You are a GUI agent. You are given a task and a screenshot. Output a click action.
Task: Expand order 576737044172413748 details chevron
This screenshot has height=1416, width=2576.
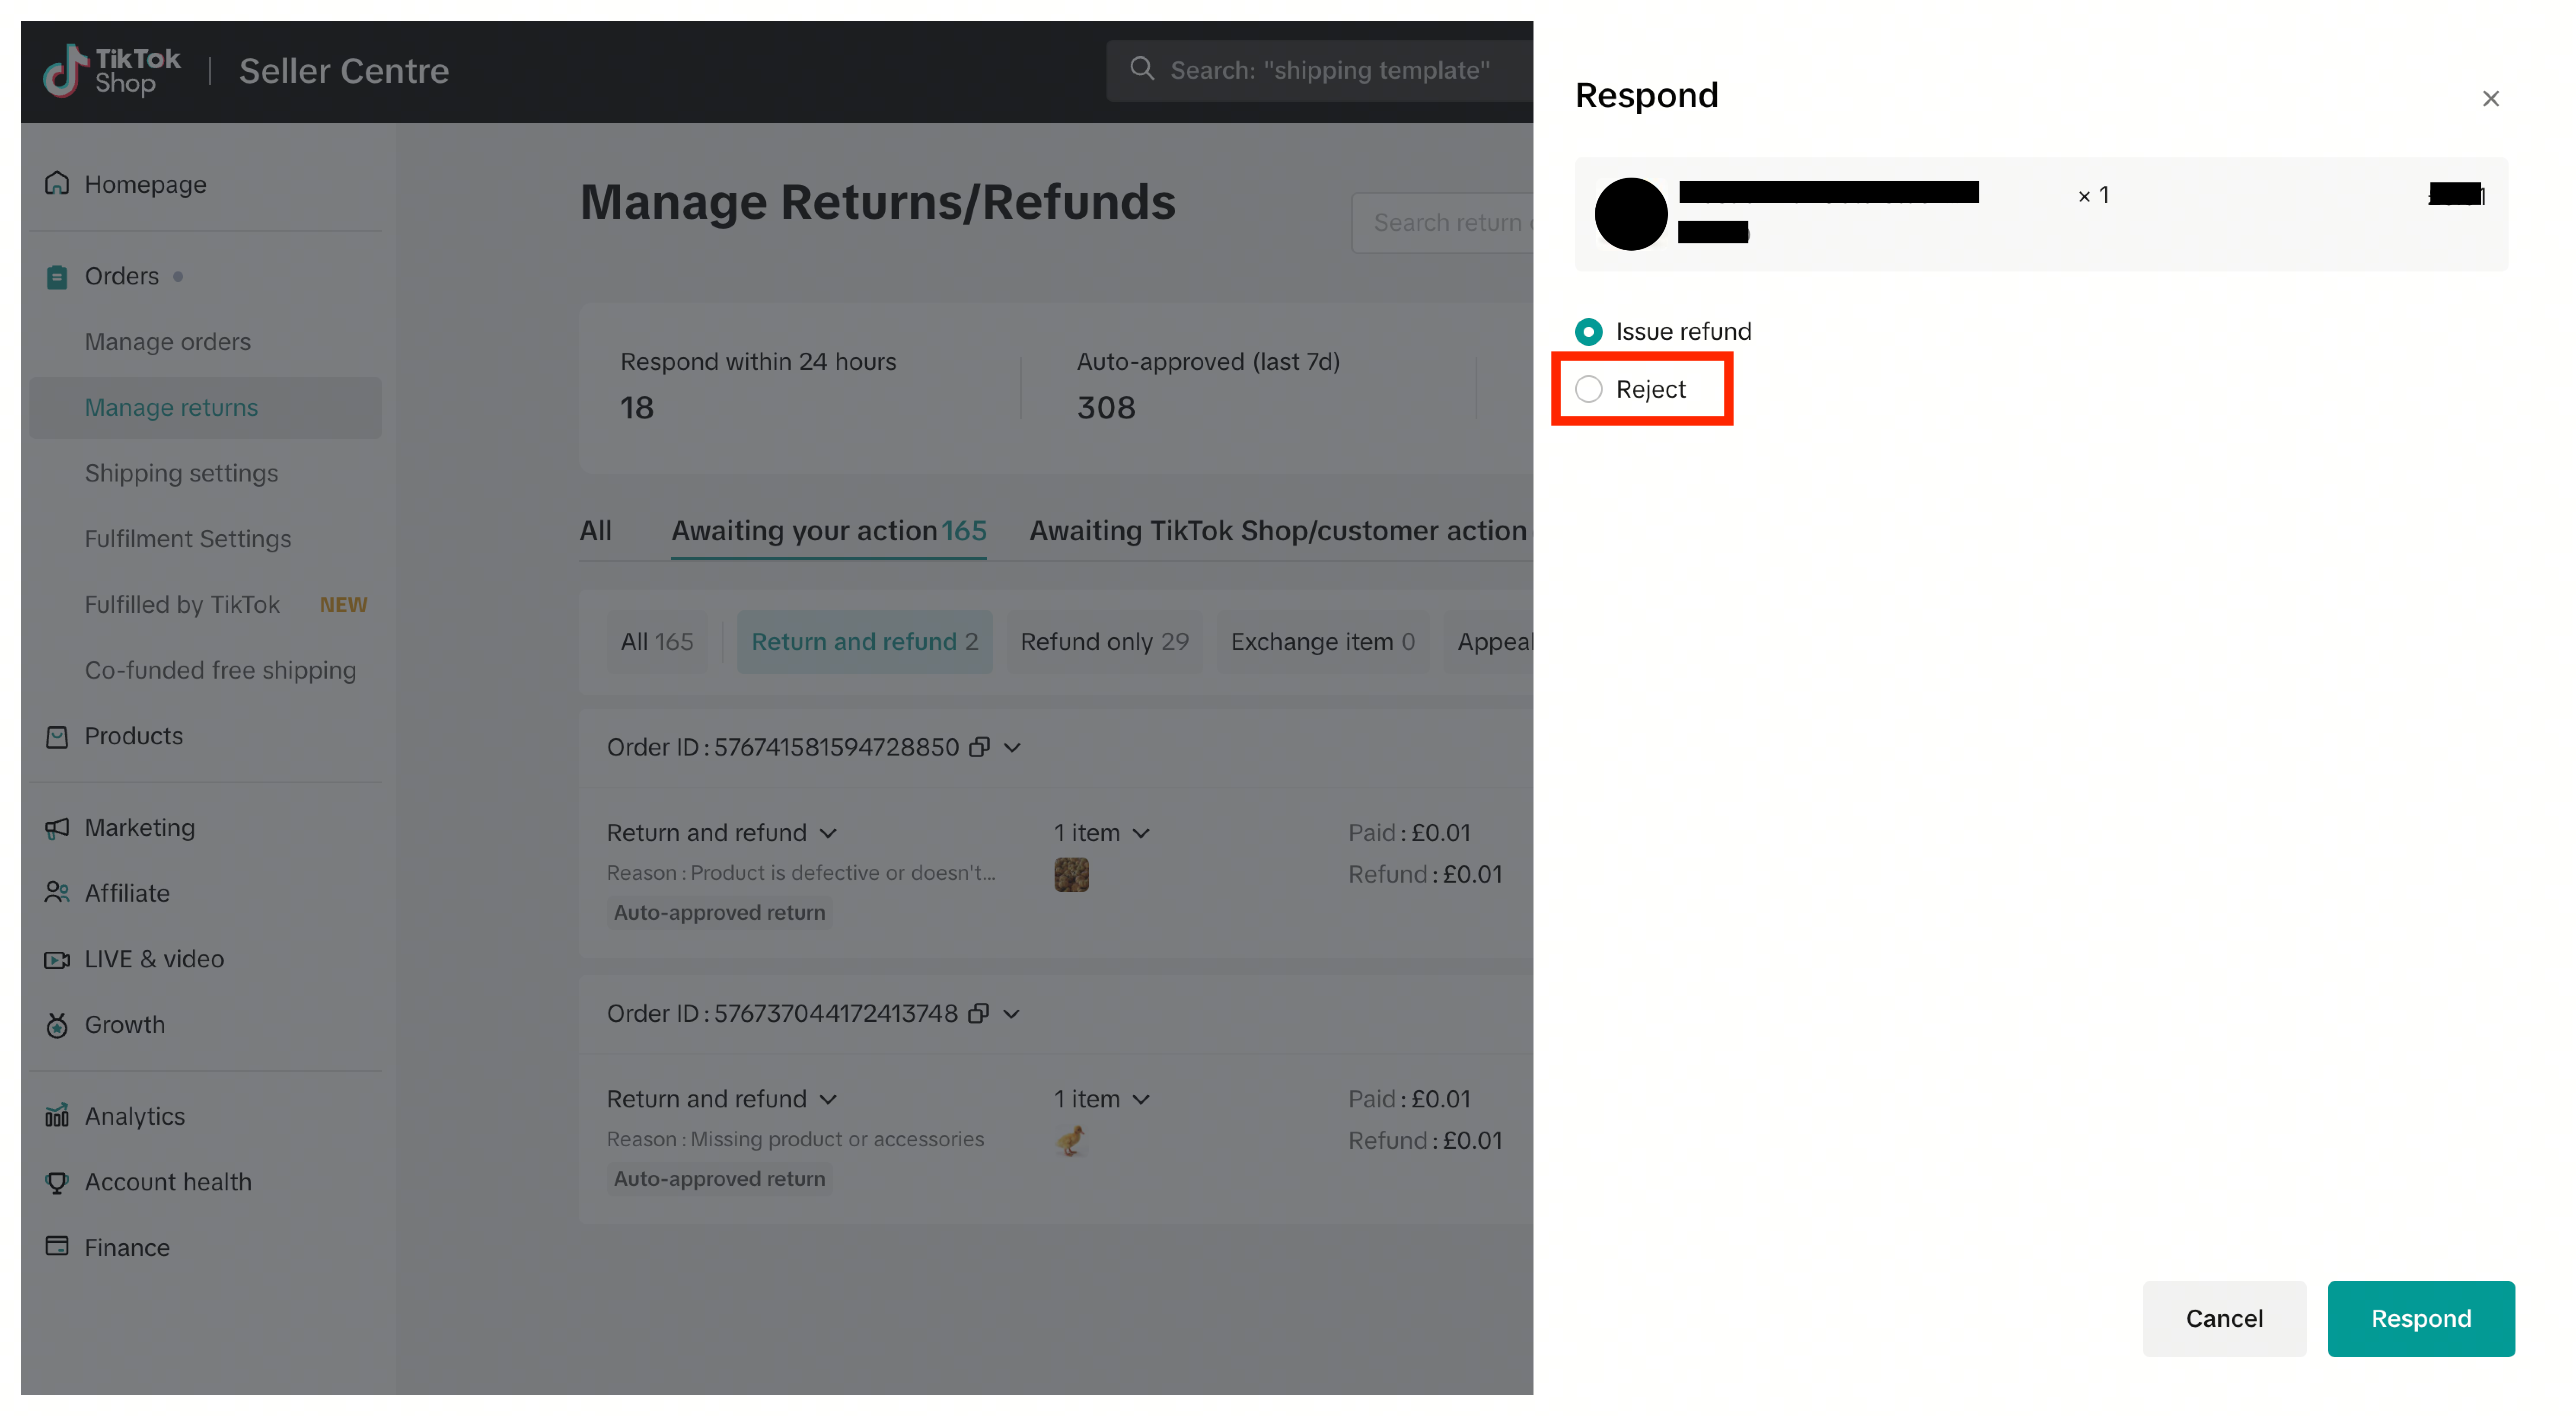point(1012,1014)
